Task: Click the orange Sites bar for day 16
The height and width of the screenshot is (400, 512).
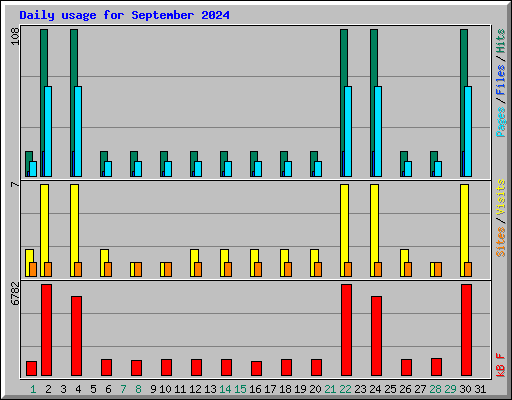Action: click(258, 269)
